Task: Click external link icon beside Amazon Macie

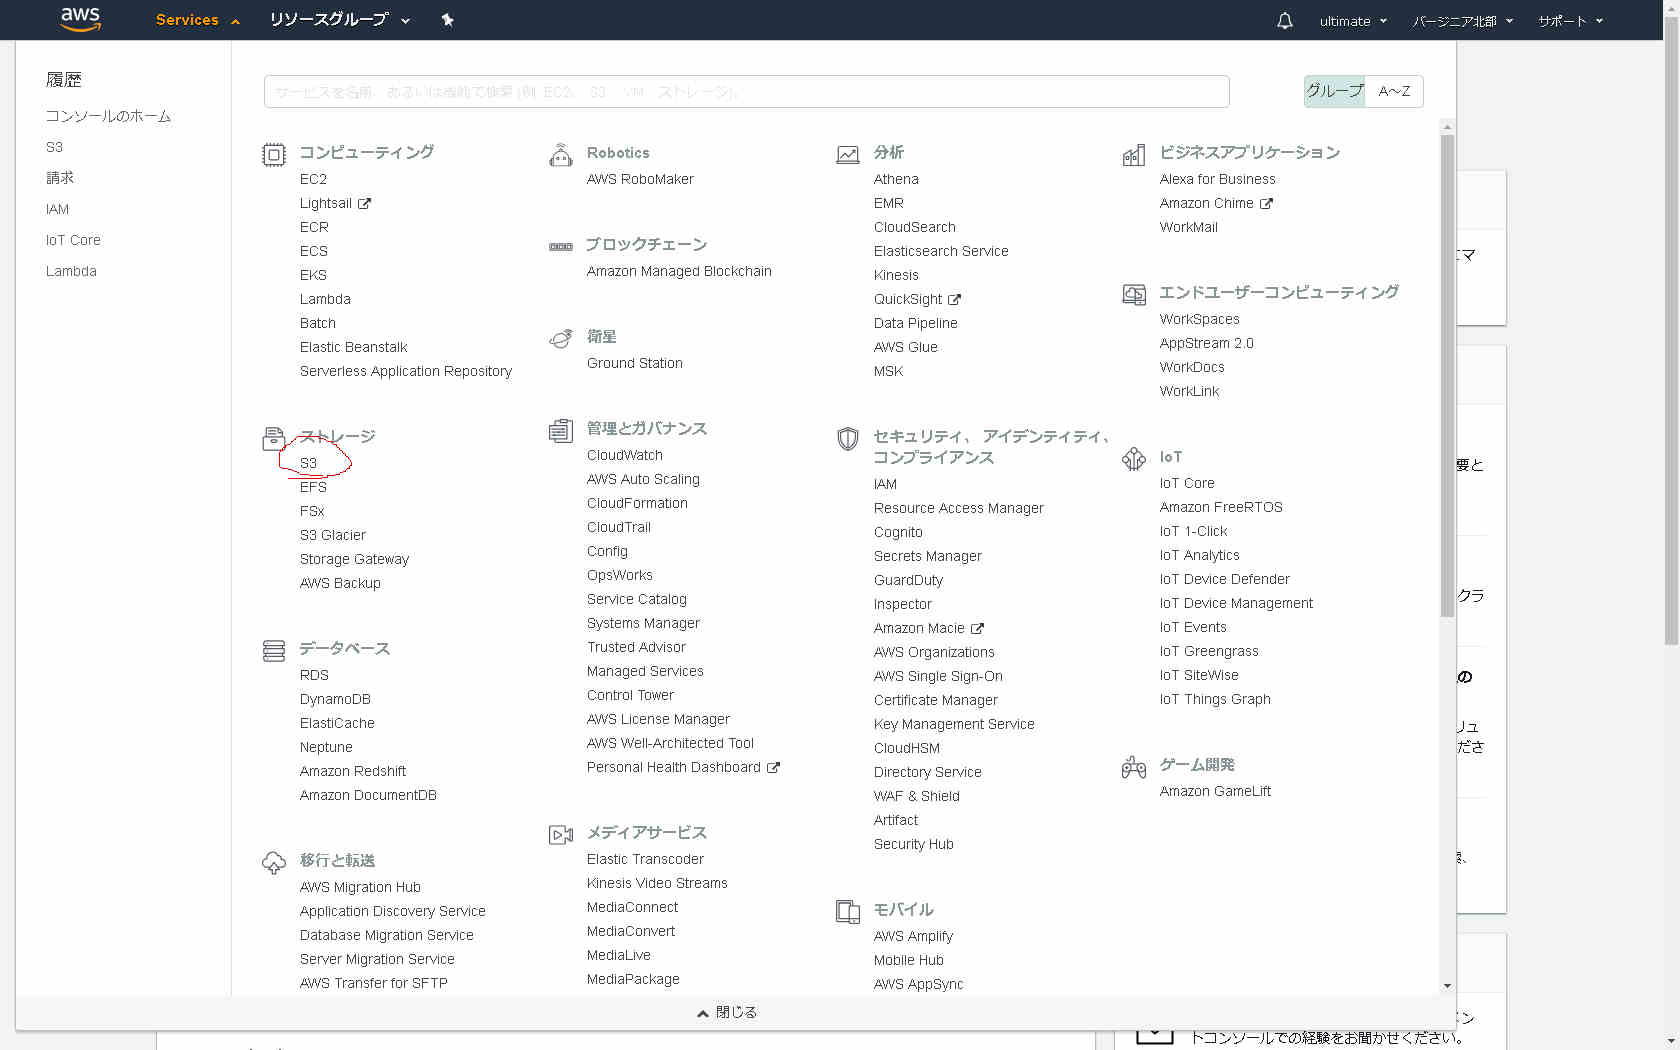Action: click(977, 629)
